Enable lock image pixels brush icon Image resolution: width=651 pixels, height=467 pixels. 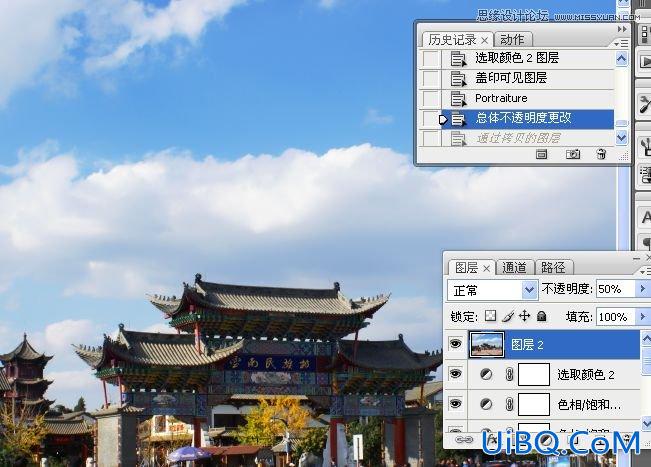508,317
